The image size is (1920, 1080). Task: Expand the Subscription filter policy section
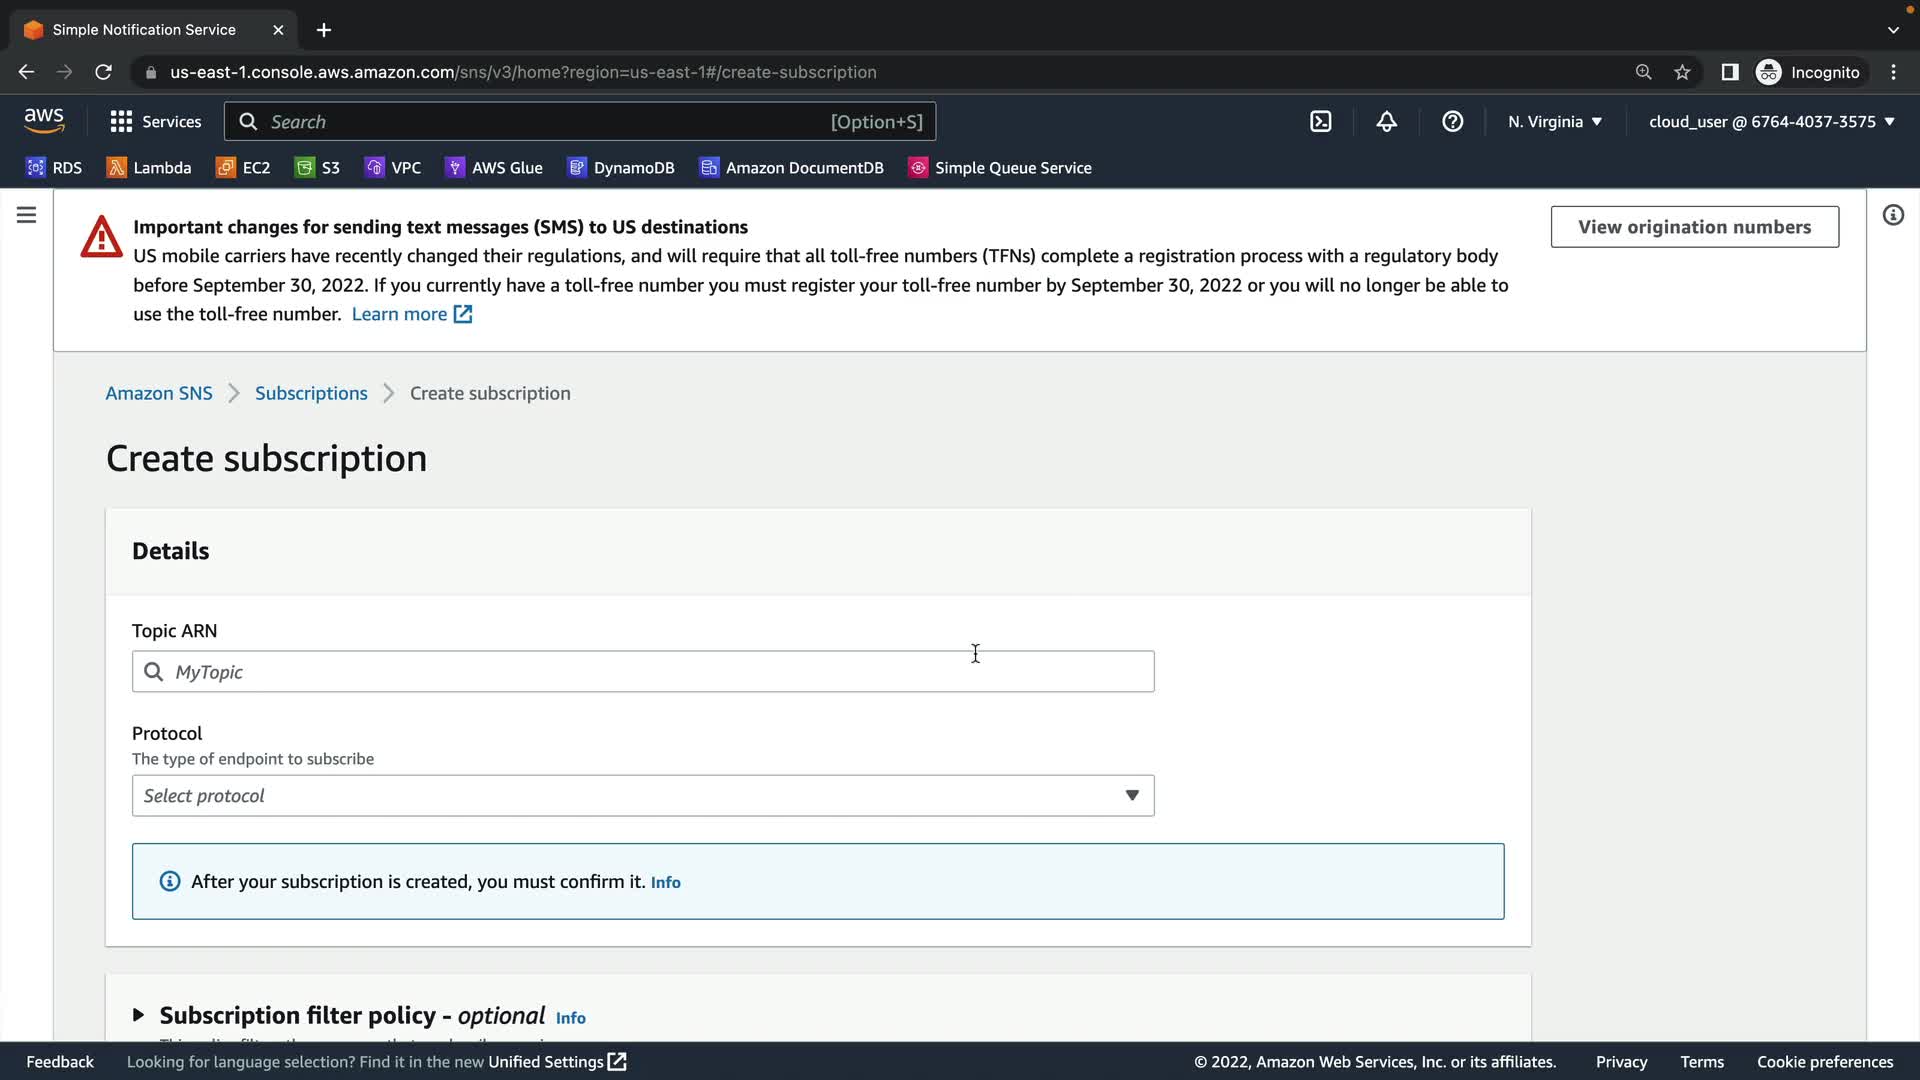[x=139, y=1015]
